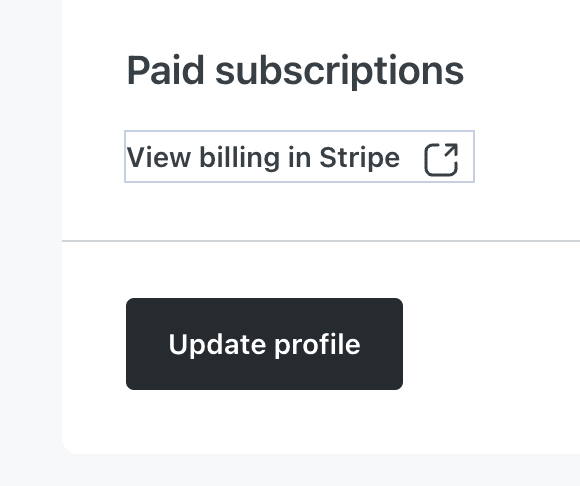Click the word billing in the link
This screenshot has width=580, height=486.
point(240,158)
